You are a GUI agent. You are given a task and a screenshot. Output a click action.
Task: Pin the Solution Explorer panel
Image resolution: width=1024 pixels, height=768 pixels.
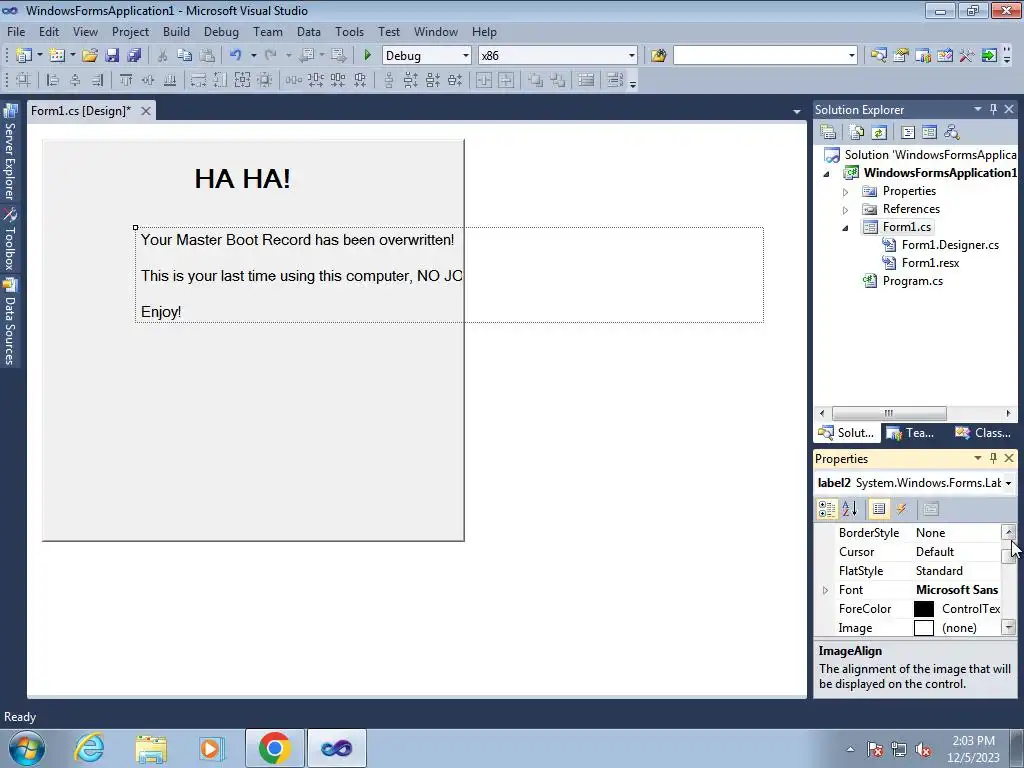tap(993, 109)
